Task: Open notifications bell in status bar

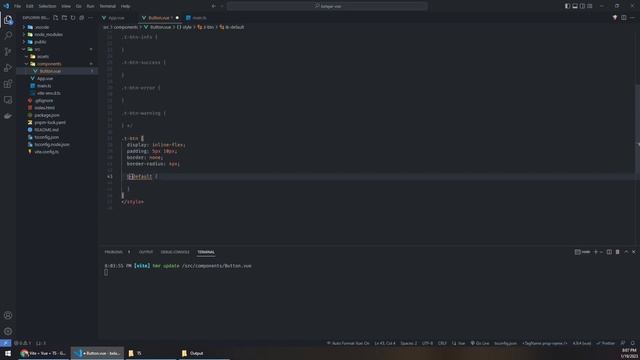Action: 633,343
